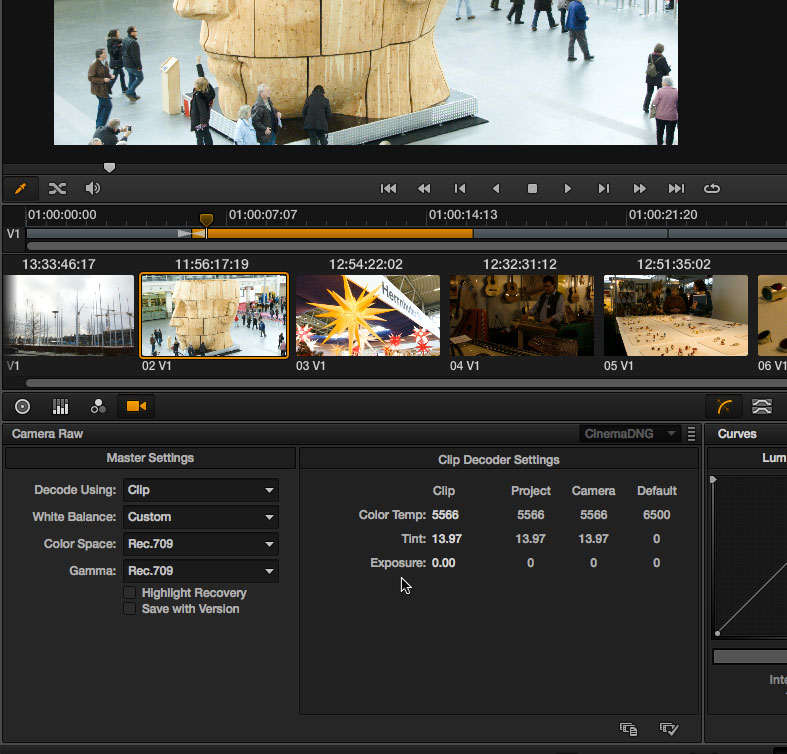Enable Save with Version checkbox
The image size is (787, 754).
pyautogui.click(x=129, y=609)
